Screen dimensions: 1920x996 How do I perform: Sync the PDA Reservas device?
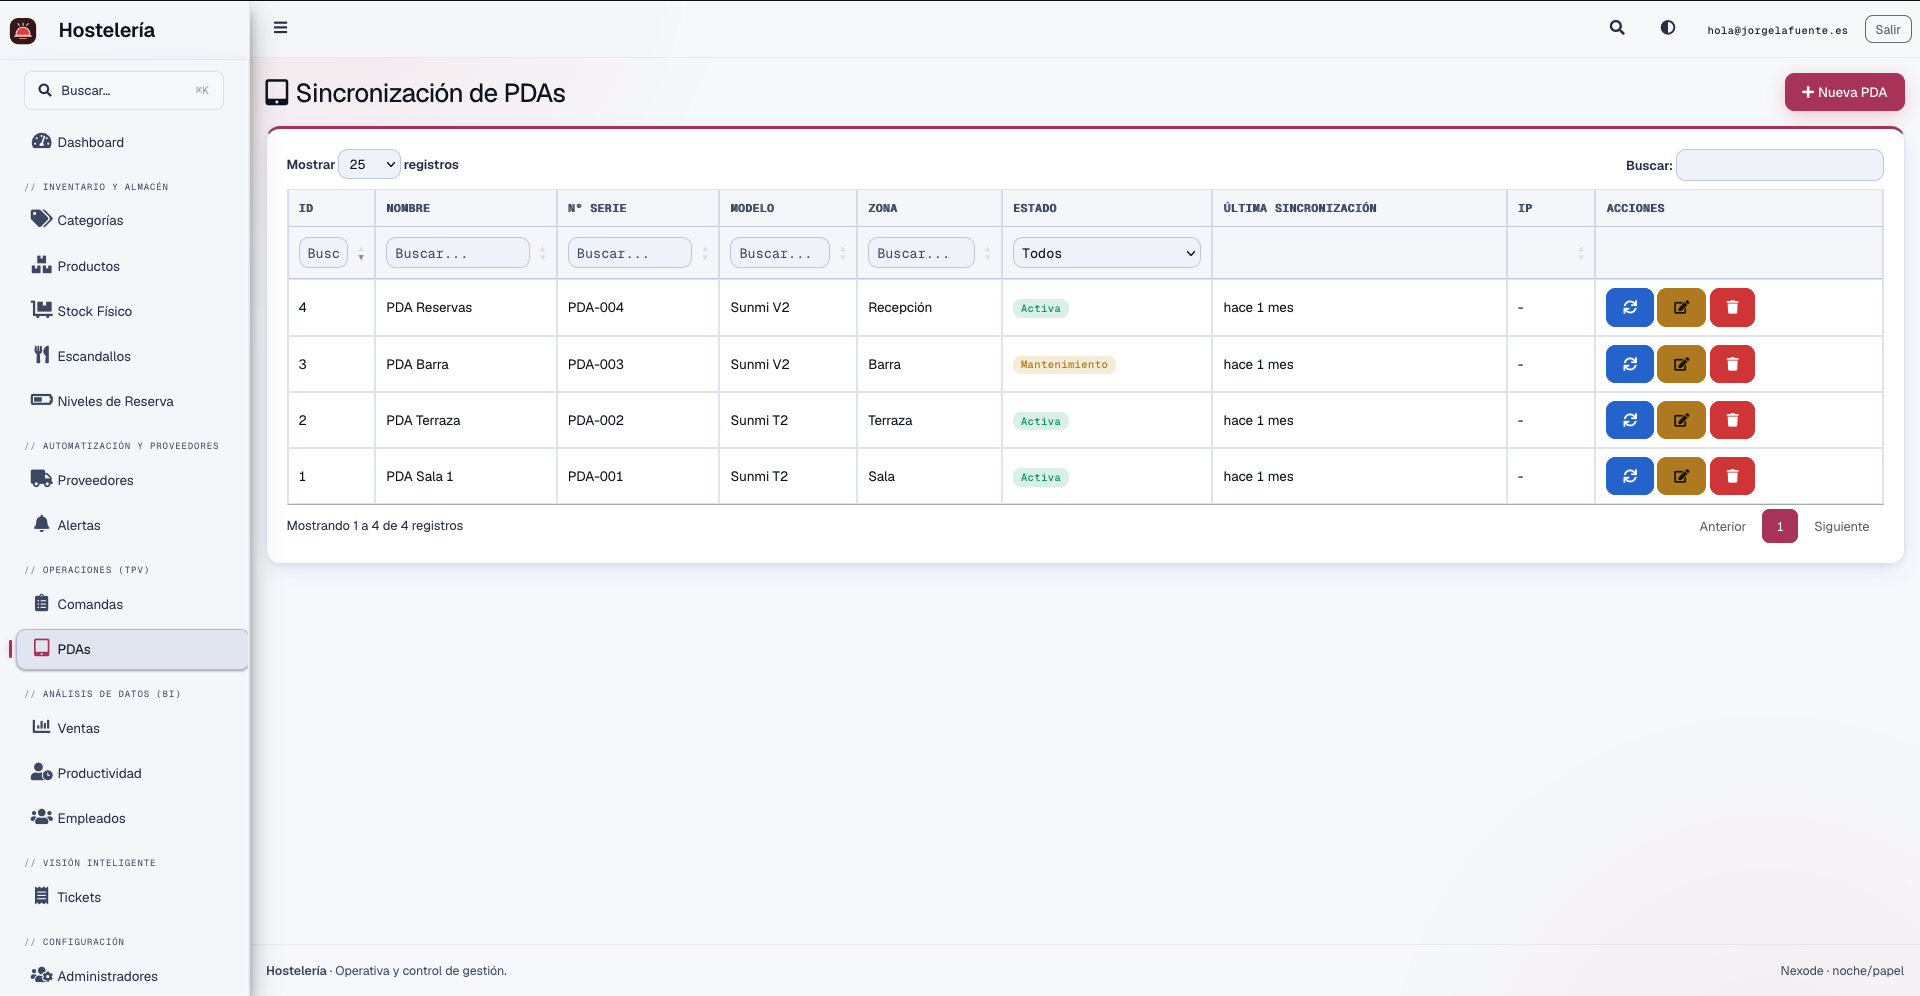[x=1629, y=308]
